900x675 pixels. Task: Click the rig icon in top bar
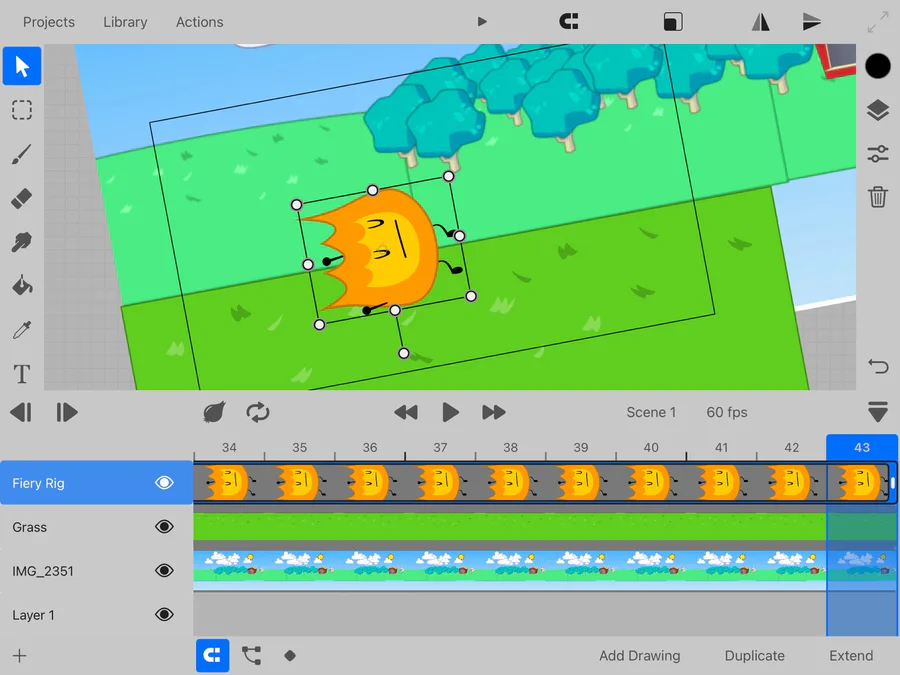coord(569,22)
